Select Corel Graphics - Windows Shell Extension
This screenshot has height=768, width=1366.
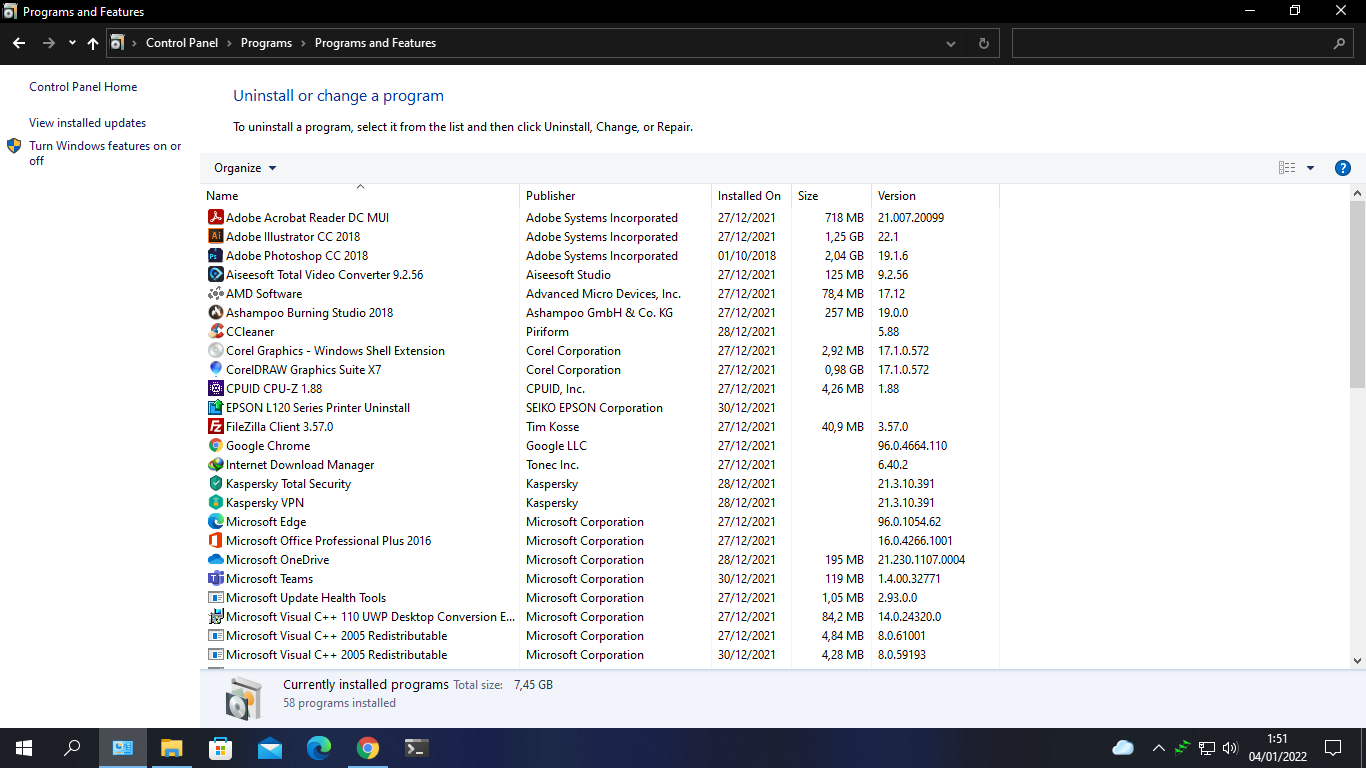click(600, 351)
